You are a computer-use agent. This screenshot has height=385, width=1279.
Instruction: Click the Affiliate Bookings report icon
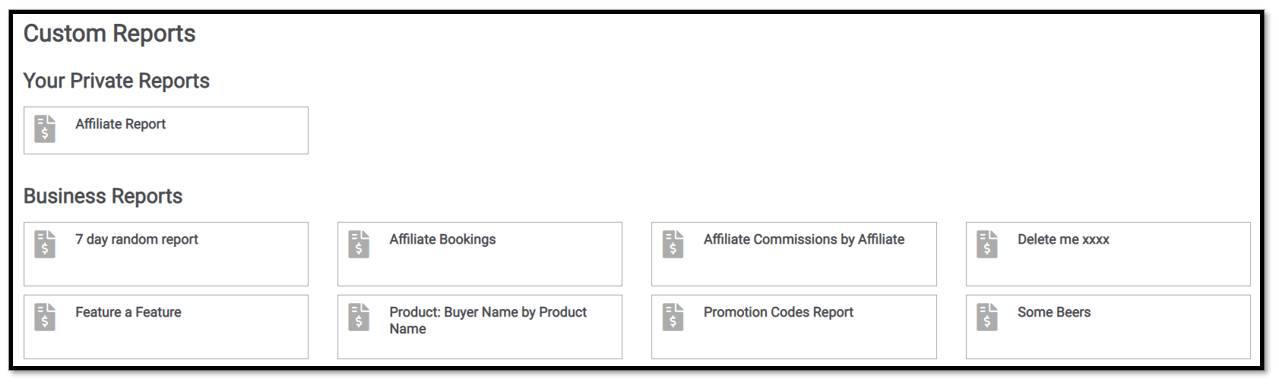click(x=359, y=244)
